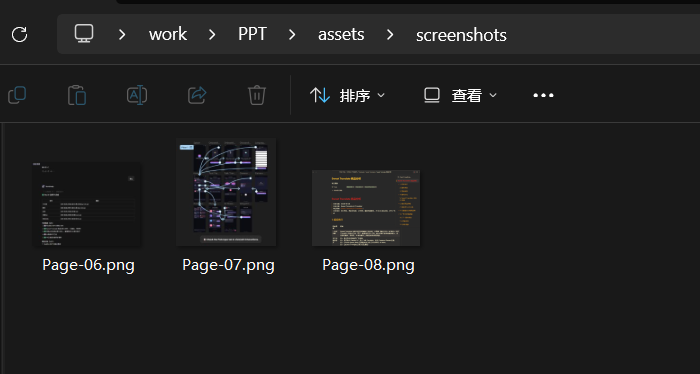Expand the chevron after the This PC icon
Screen dimensions: 700x374
click(122, 34)
